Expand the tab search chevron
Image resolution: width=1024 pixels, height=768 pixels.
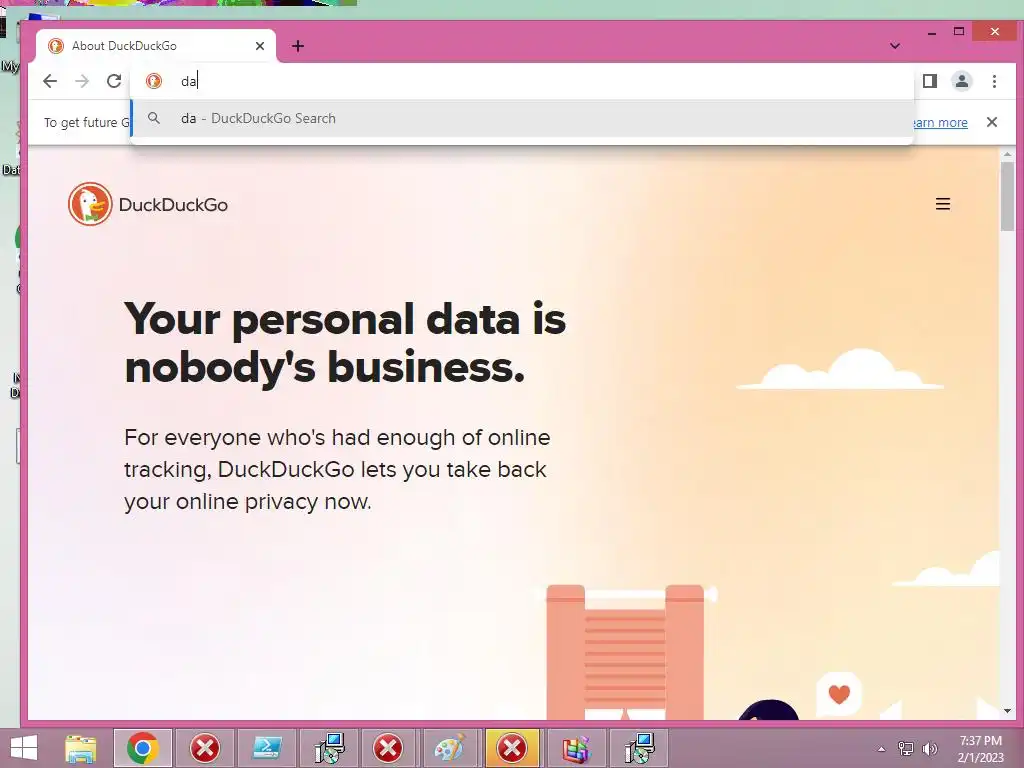point(895,46)
